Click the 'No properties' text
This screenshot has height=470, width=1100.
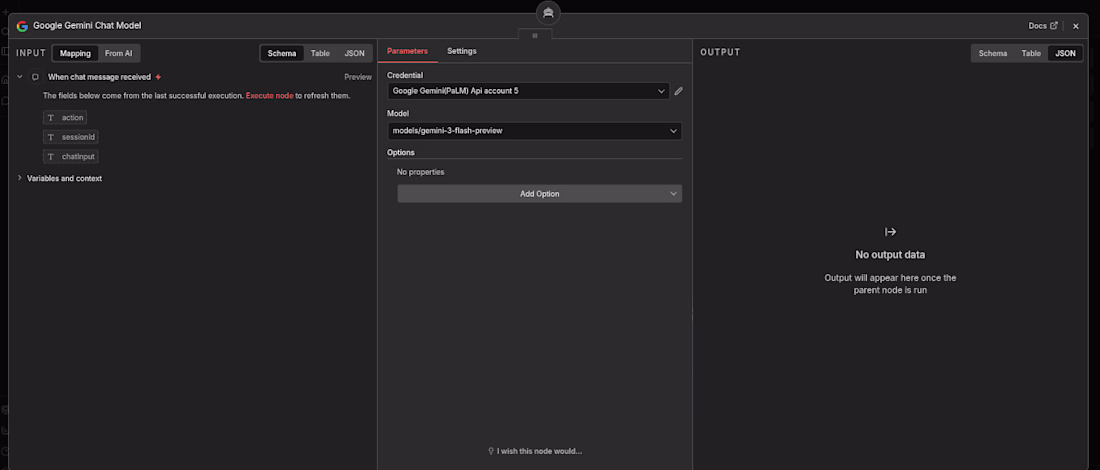(420, 172)
